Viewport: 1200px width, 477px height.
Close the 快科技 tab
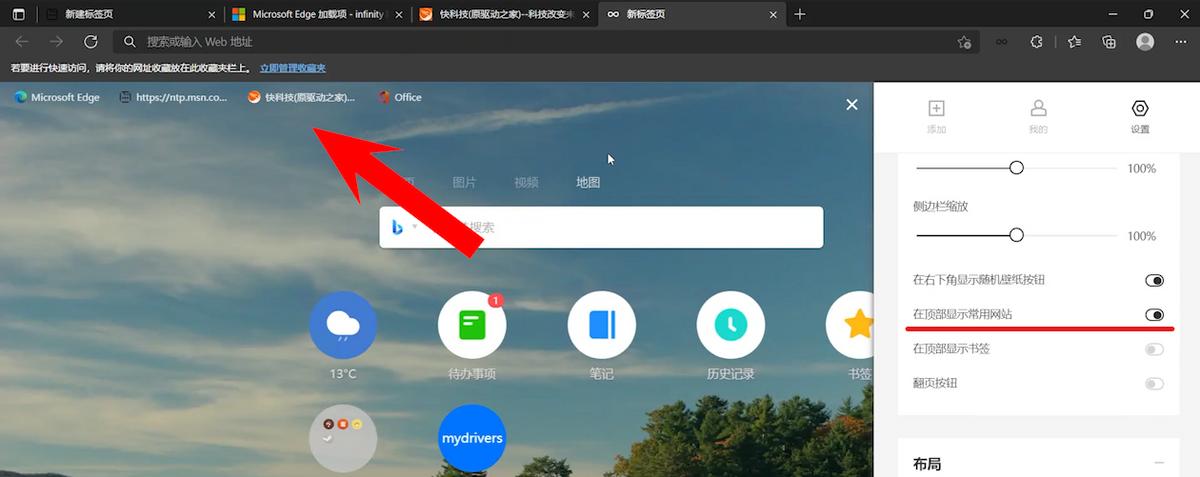pyautogui.click(x=584, y=14)
